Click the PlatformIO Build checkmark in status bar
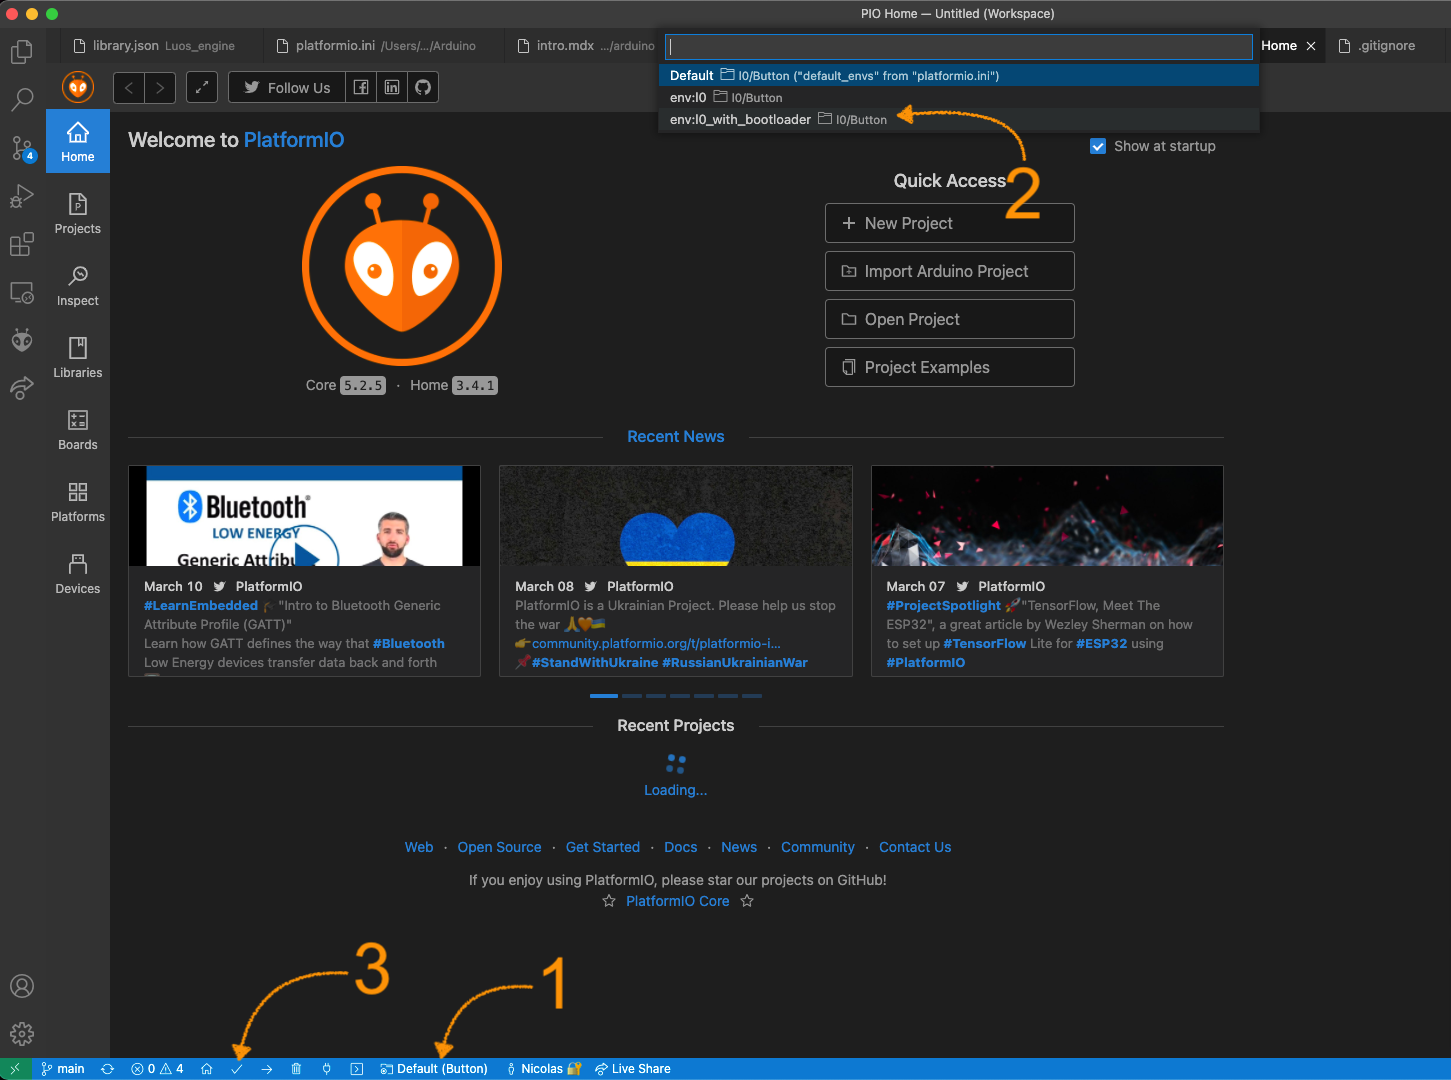Screen dimensions: 1451x1080 pos(237,1069)
